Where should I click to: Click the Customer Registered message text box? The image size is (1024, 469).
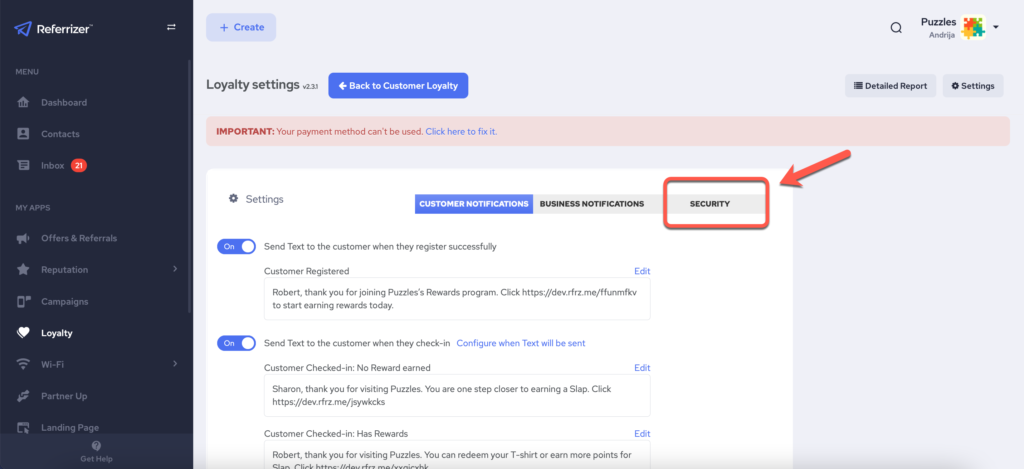tap(456, 299)
